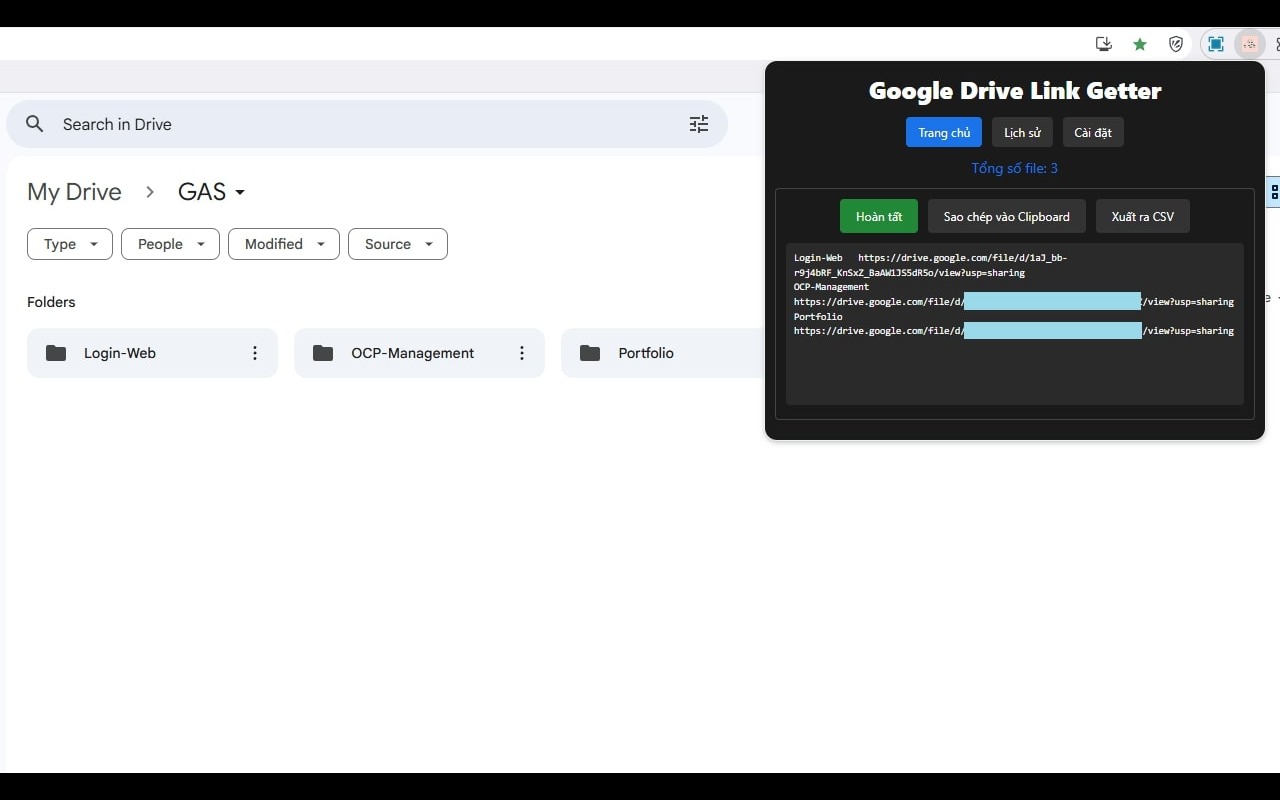Click the search magnifying glass icon
Image resolution: width=1280 pixels, height=800 pixels.
point(34,123)
